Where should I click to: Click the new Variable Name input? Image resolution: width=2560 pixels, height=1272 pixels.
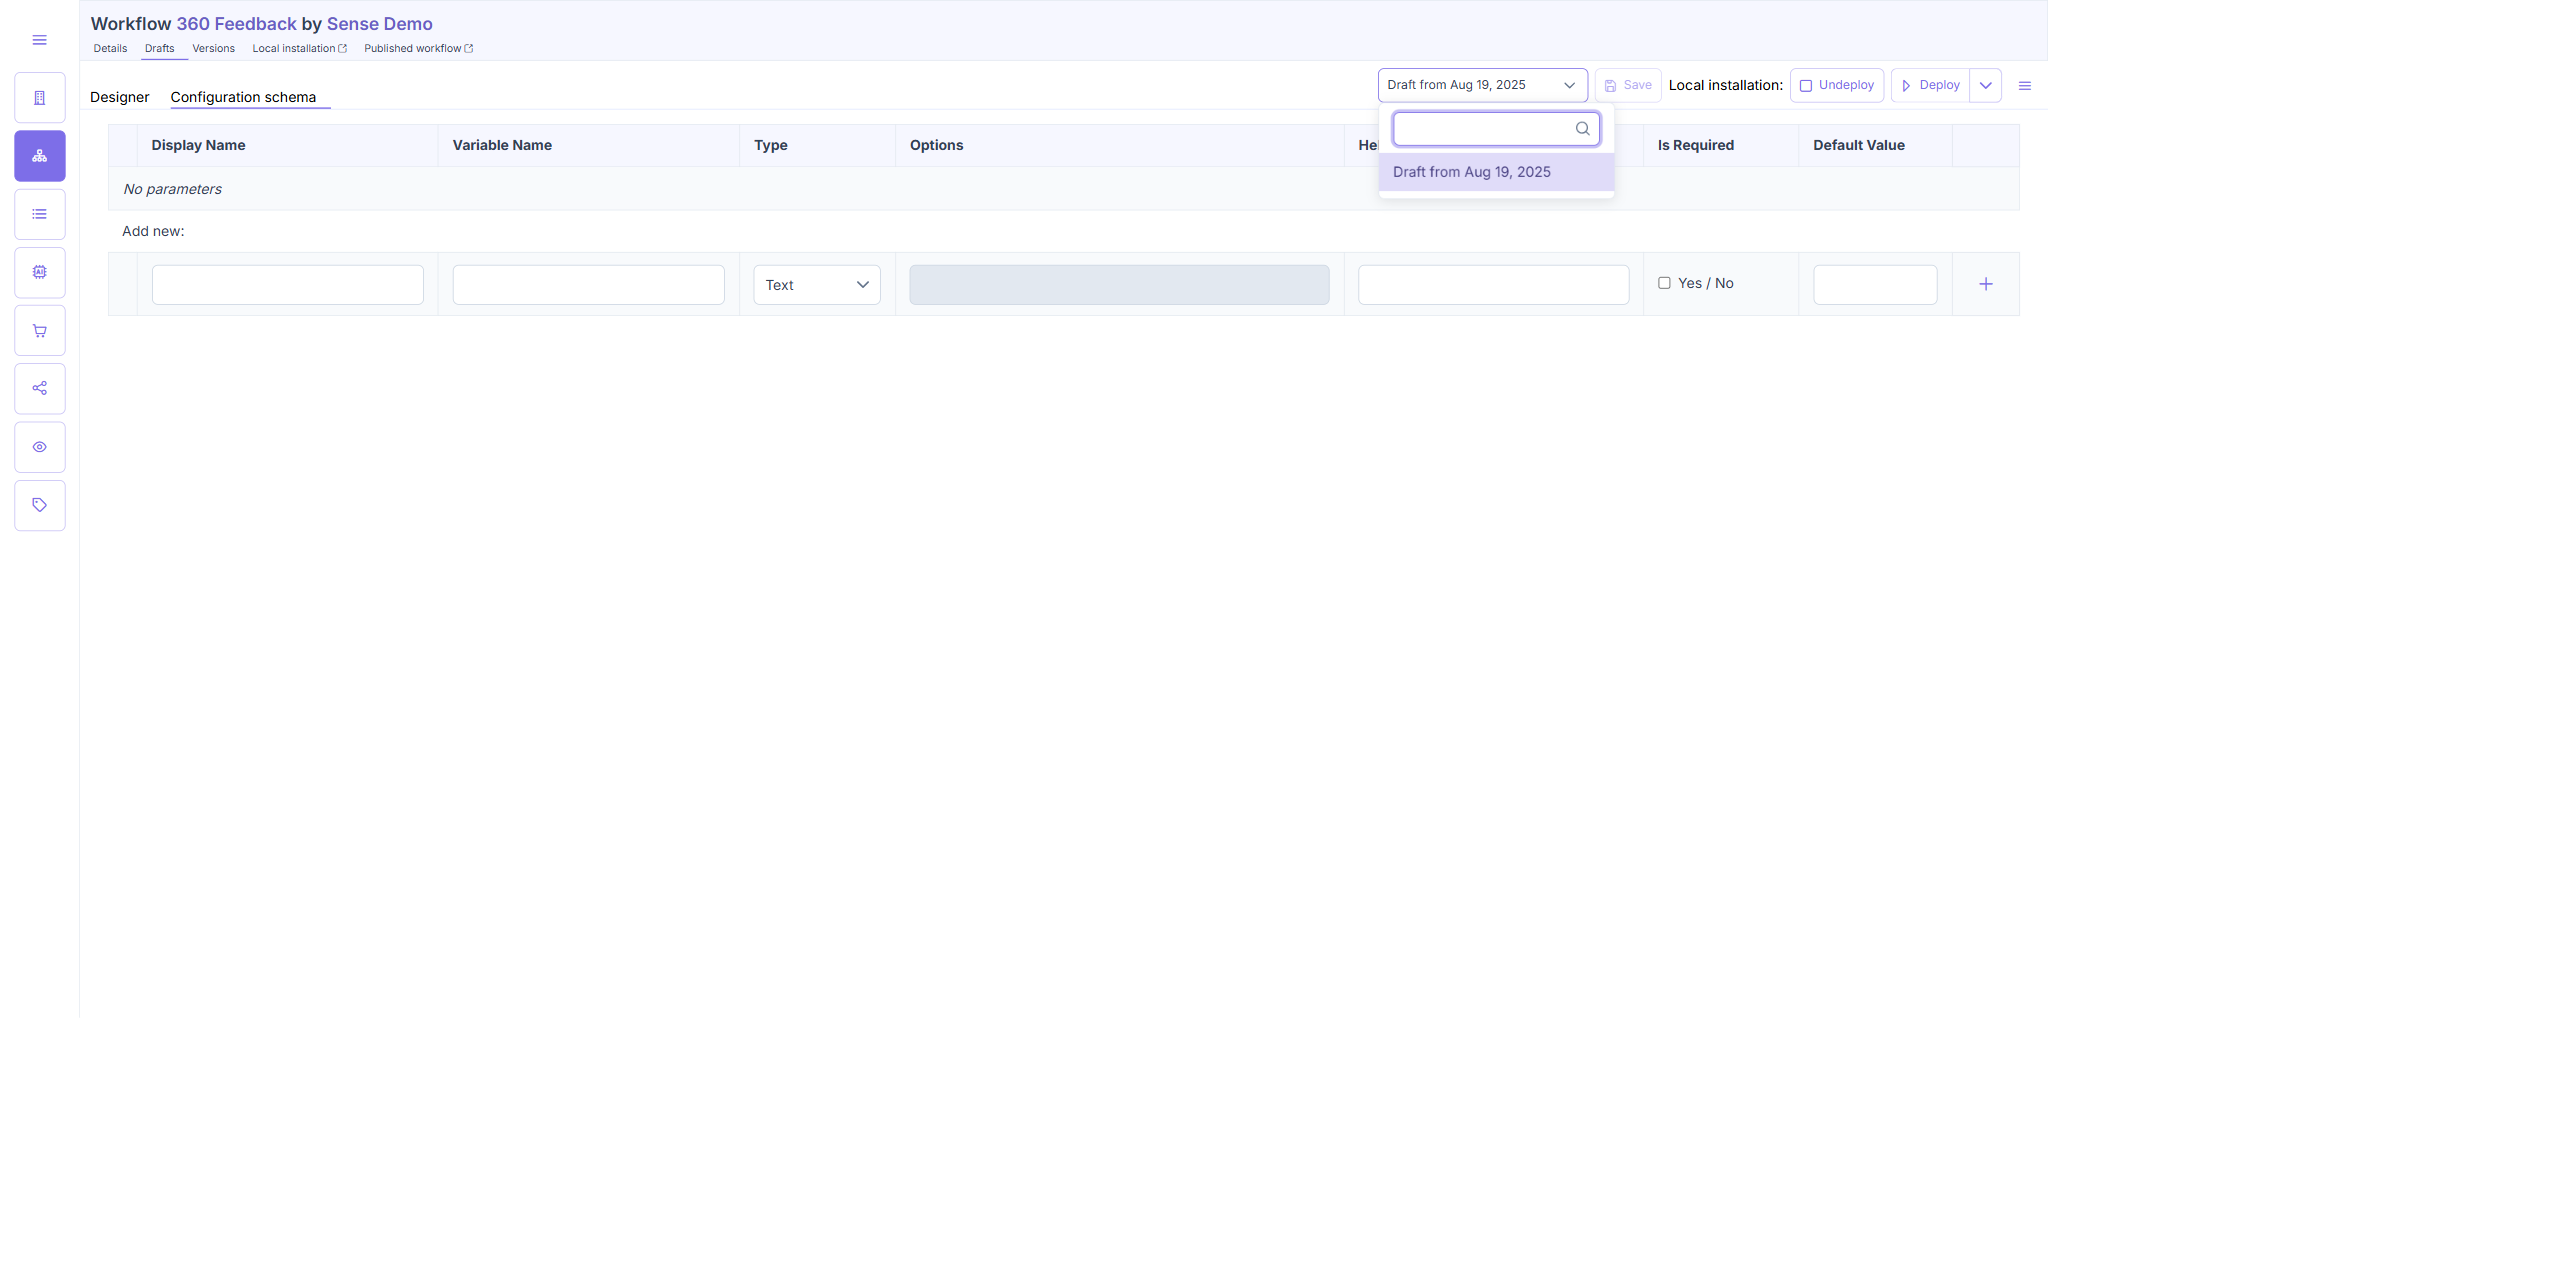[588, 285]
